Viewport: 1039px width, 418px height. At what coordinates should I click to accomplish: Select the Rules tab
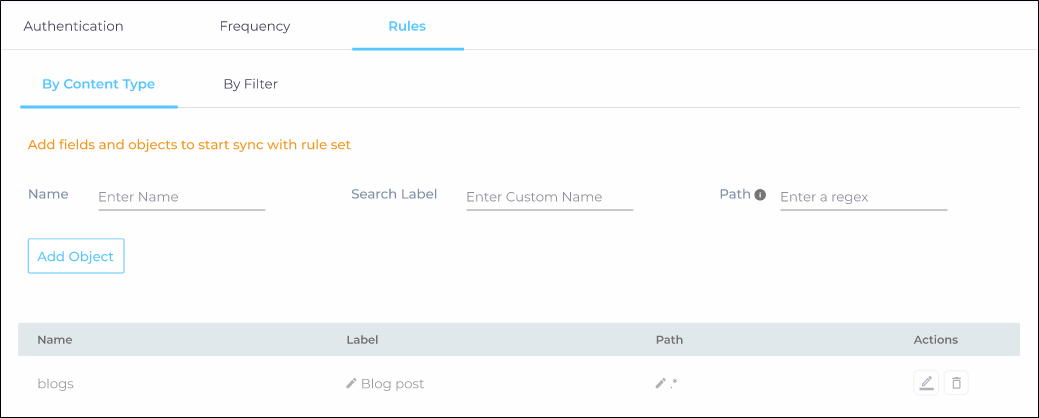point(407,26)
